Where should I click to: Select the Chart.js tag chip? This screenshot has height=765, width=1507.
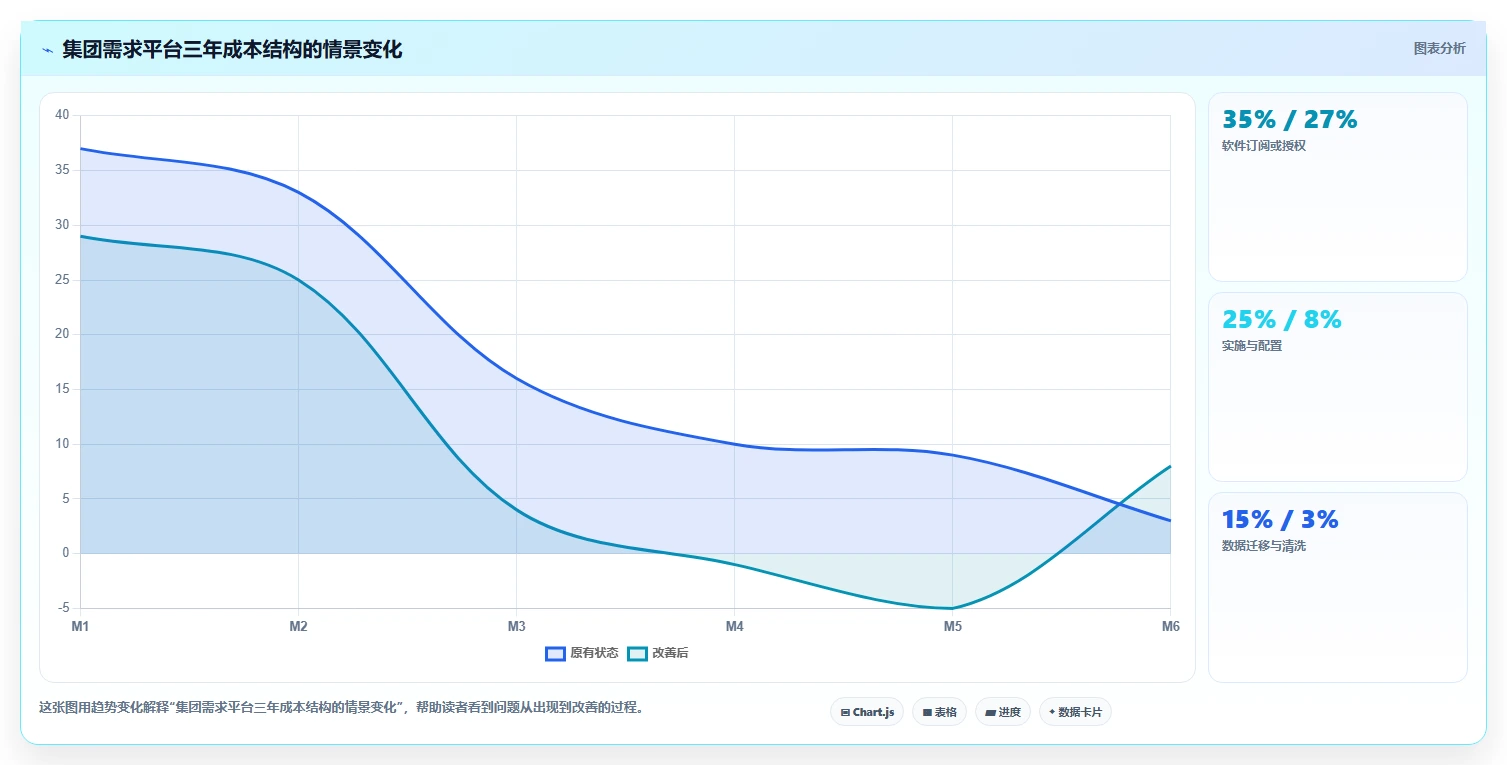867,712
